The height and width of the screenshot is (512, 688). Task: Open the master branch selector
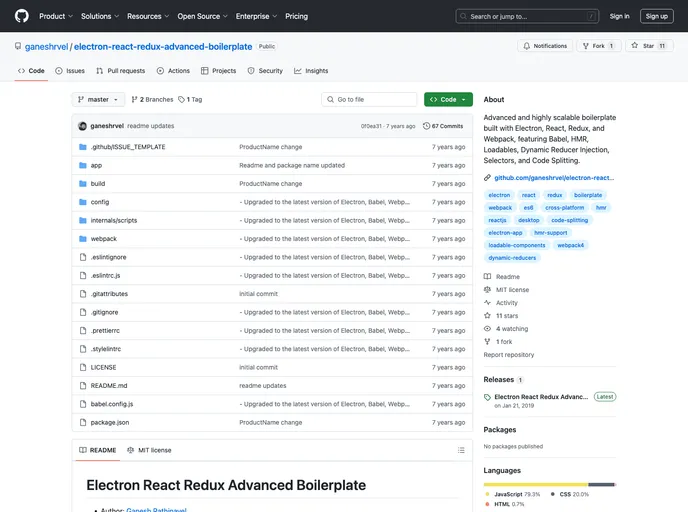98,100
